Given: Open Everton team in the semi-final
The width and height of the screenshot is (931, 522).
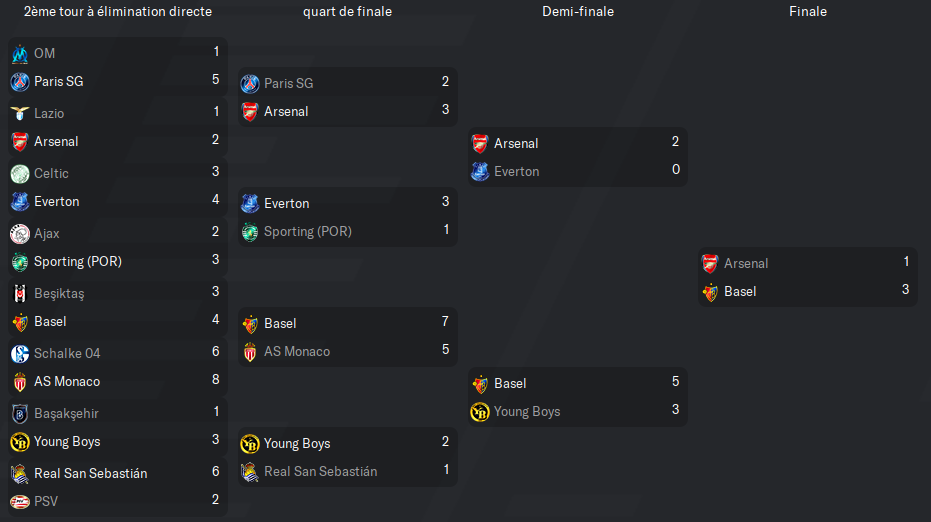Looking at the screenshot, I should point(517,172).
